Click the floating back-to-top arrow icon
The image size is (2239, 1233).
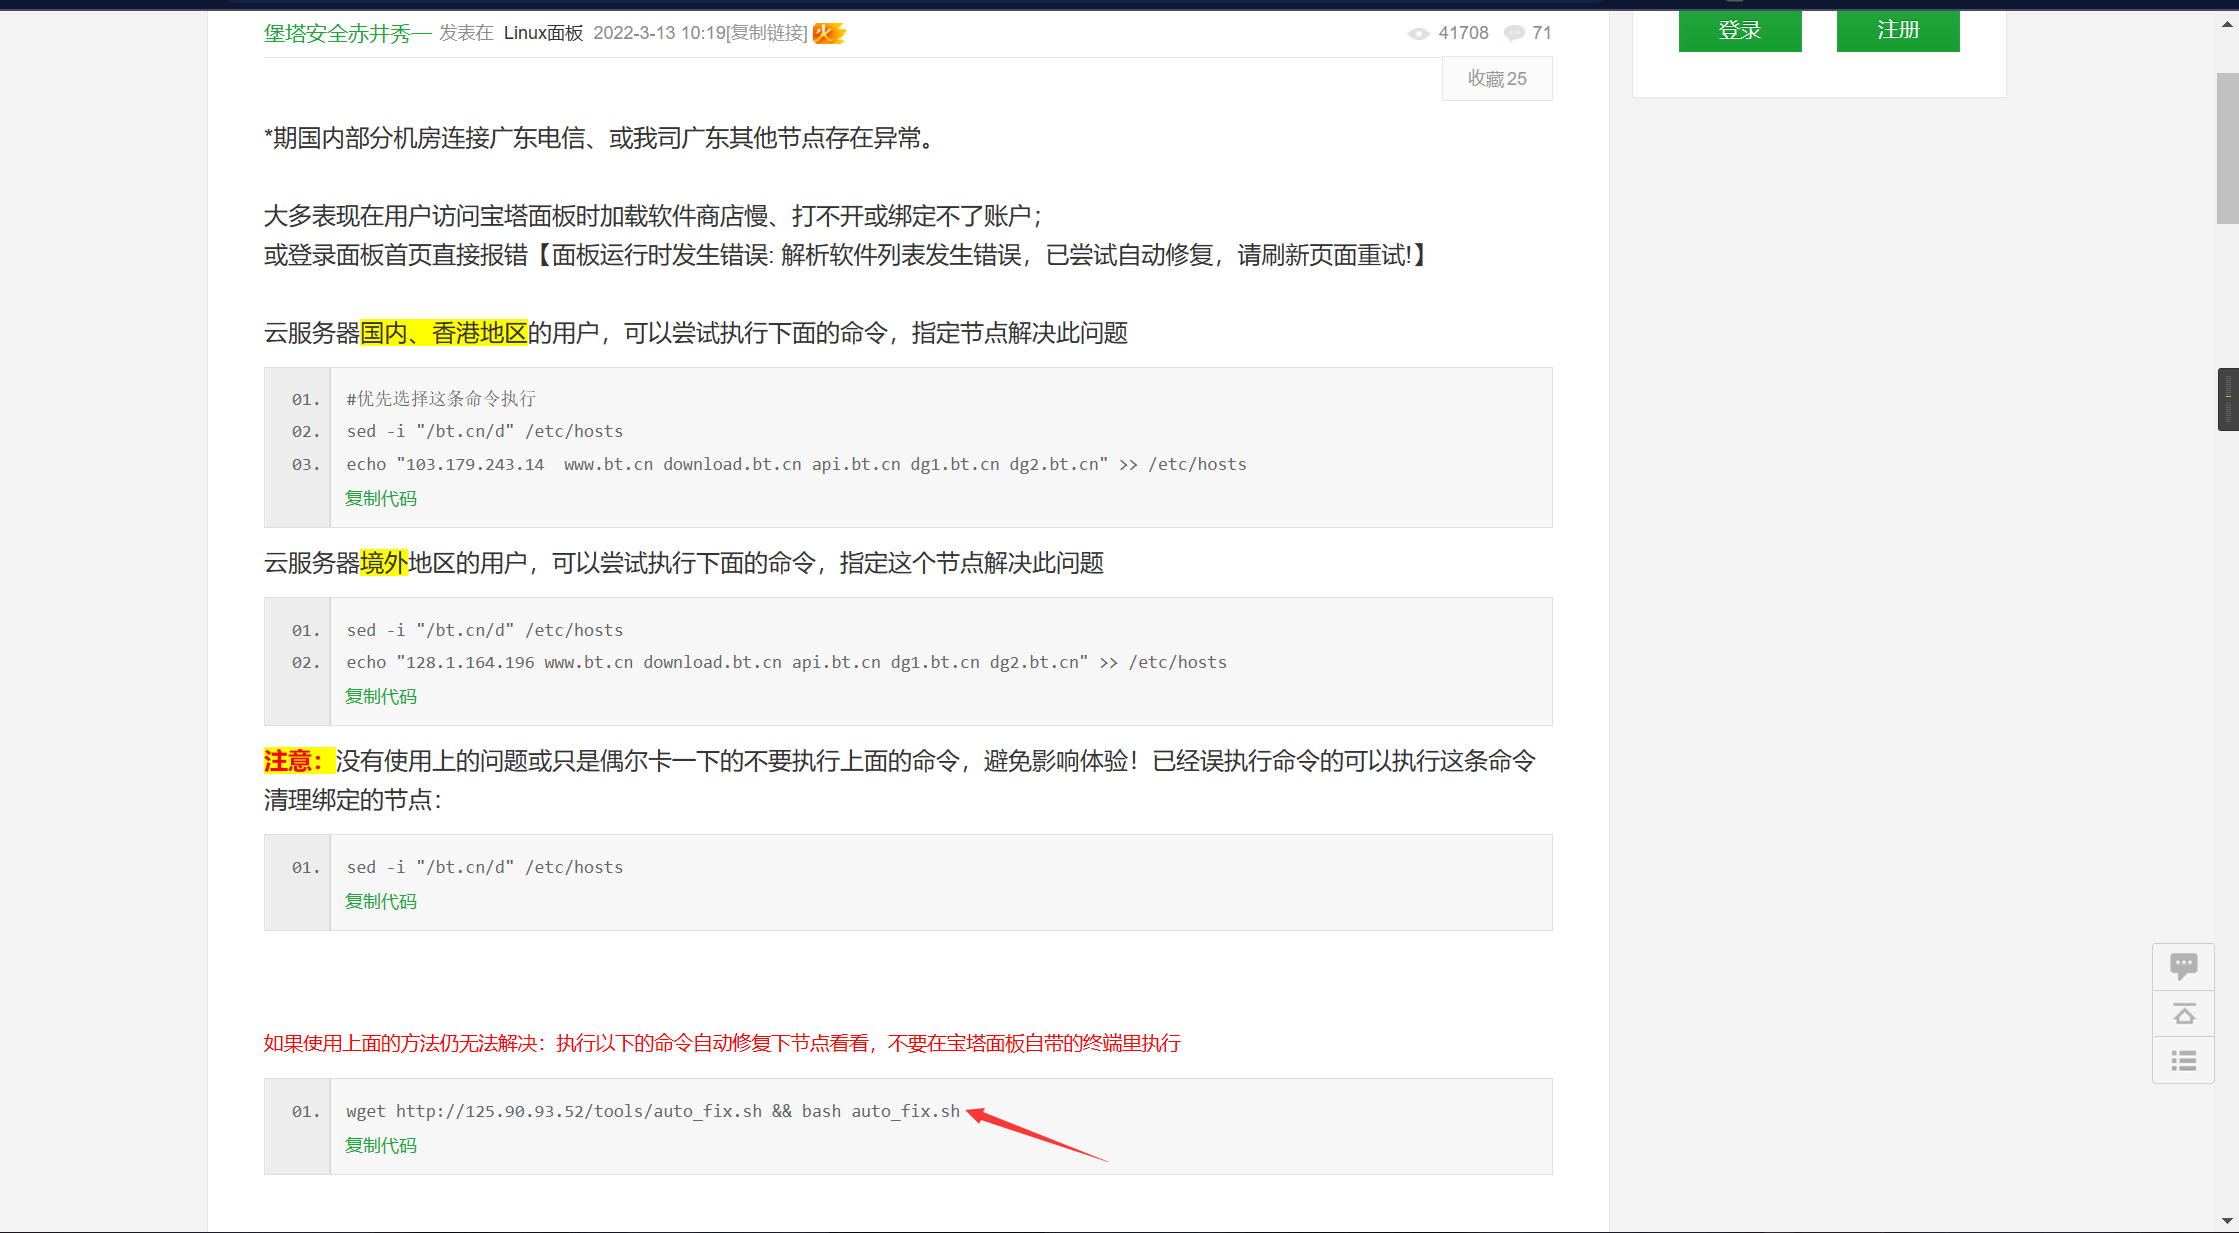[x=2184, y=1014]
